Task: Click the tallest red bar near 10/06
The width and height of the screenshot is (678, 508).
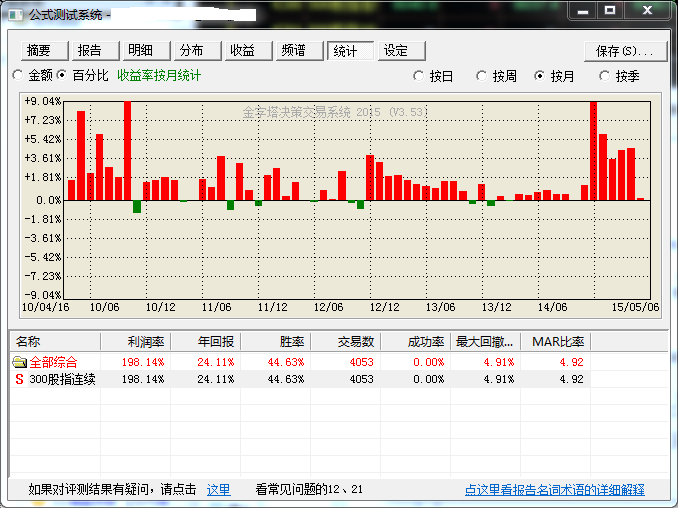Action: [128, 150]
